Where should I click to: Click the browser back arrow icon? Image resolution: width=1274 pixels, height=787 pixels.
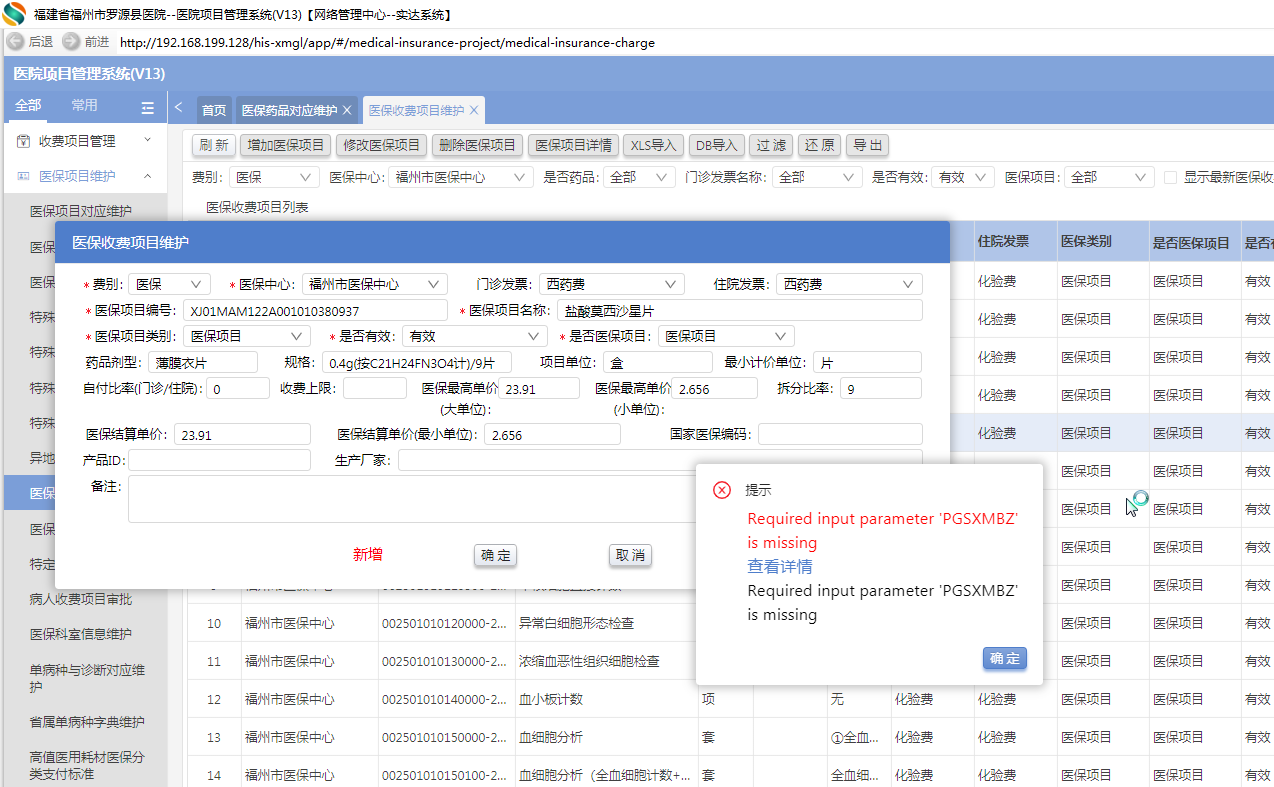tap(16, 42)
